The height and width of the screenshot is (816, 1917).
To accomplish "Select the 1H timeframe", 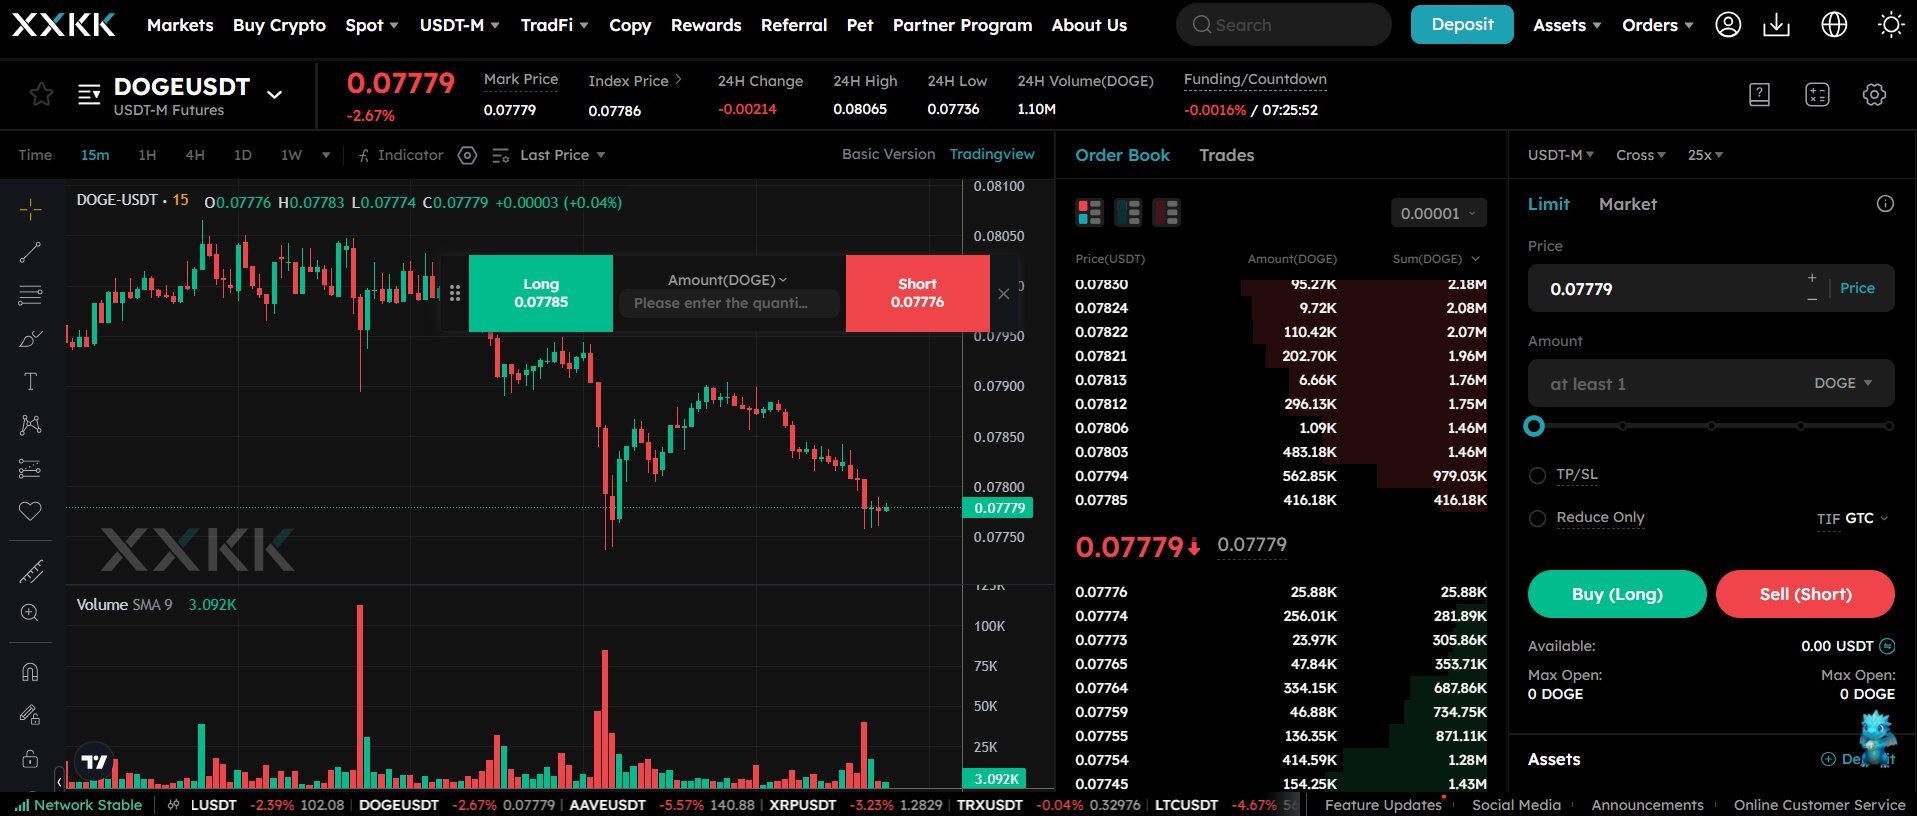I will pyautogui.click(x=147, y=155).
